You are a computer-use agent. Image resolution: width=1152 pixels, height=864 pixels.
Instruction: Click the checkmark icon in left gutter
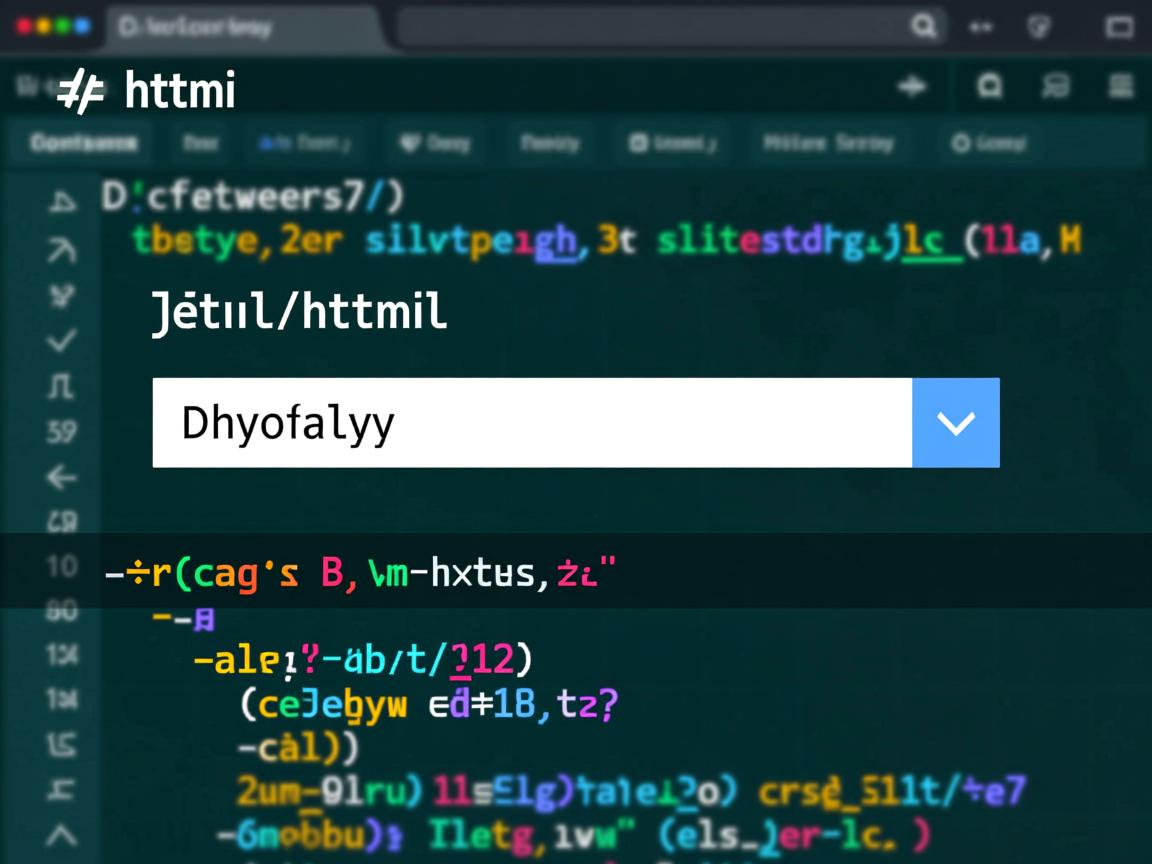click(62, 341)
